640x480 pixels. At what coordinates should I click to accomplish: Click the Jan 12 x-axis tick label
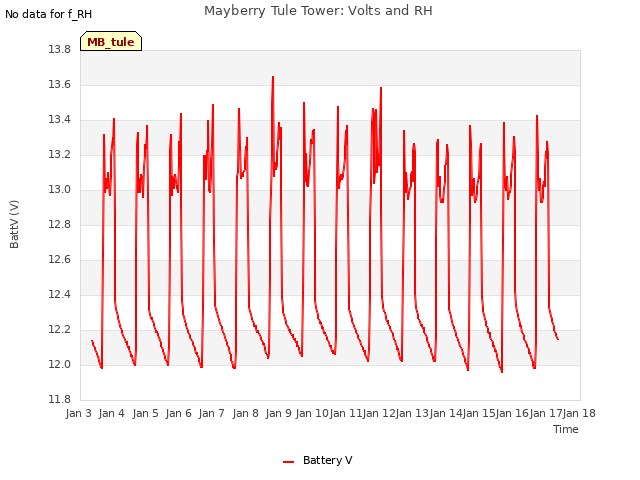point(379,413)
